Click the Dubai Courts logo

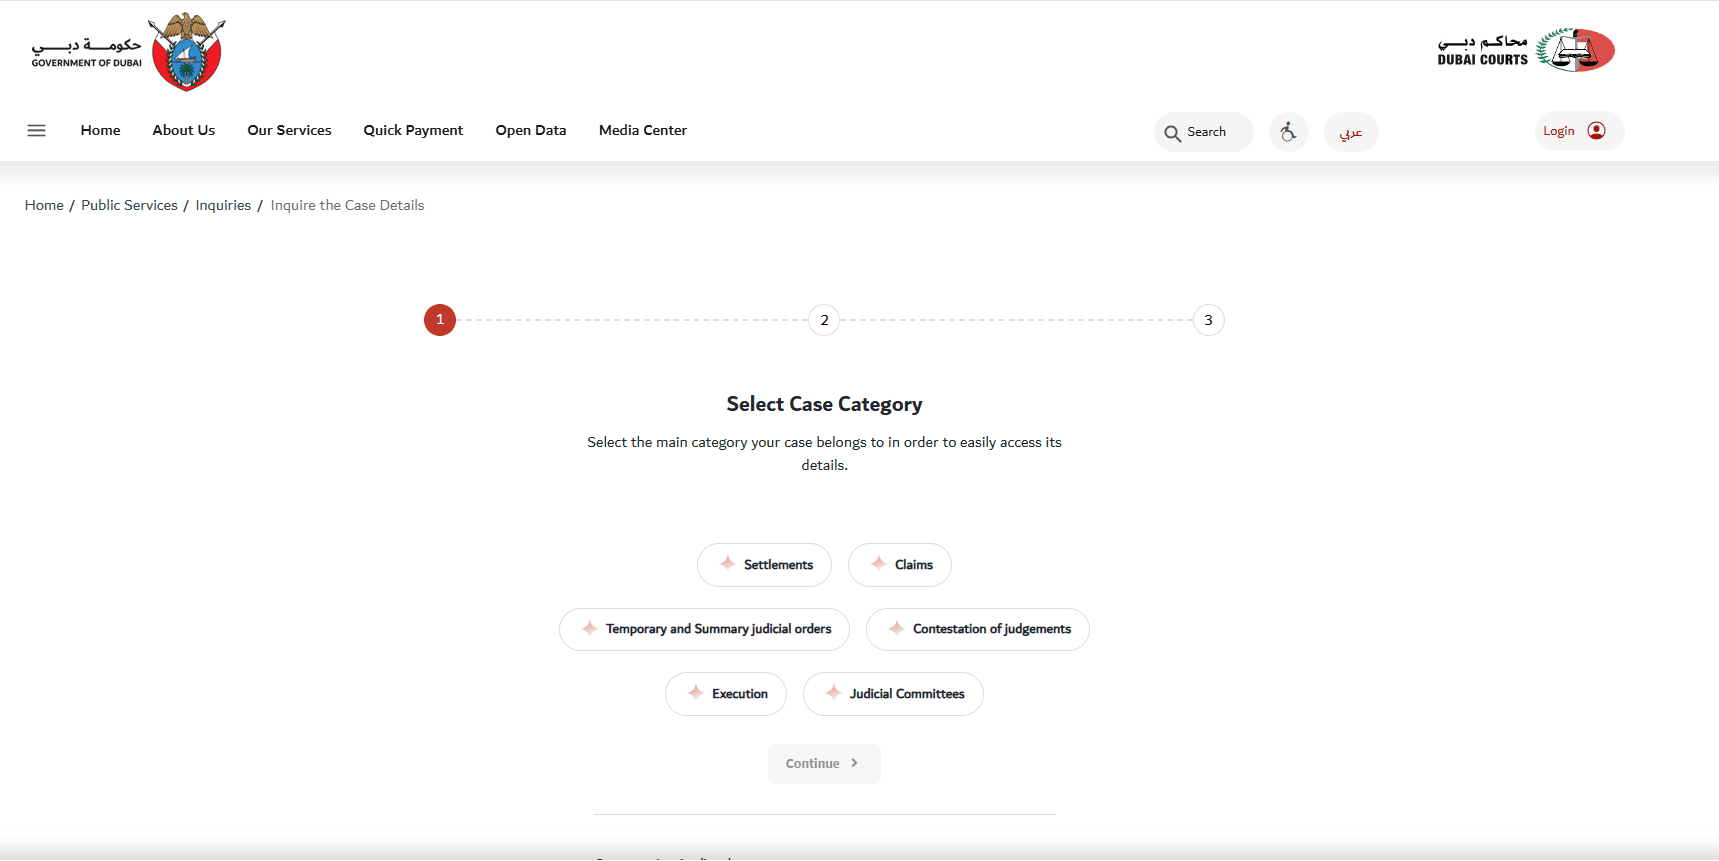1526,50
